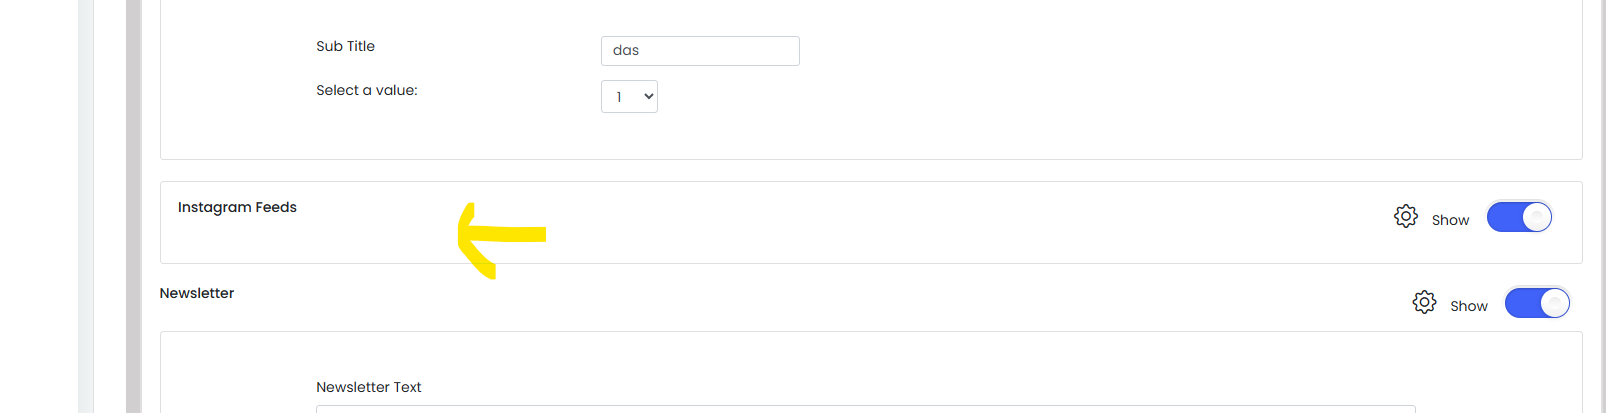Screen dimensions: 1606x413
Task: Open the Newsletter settings gear
Action: 1424,302
